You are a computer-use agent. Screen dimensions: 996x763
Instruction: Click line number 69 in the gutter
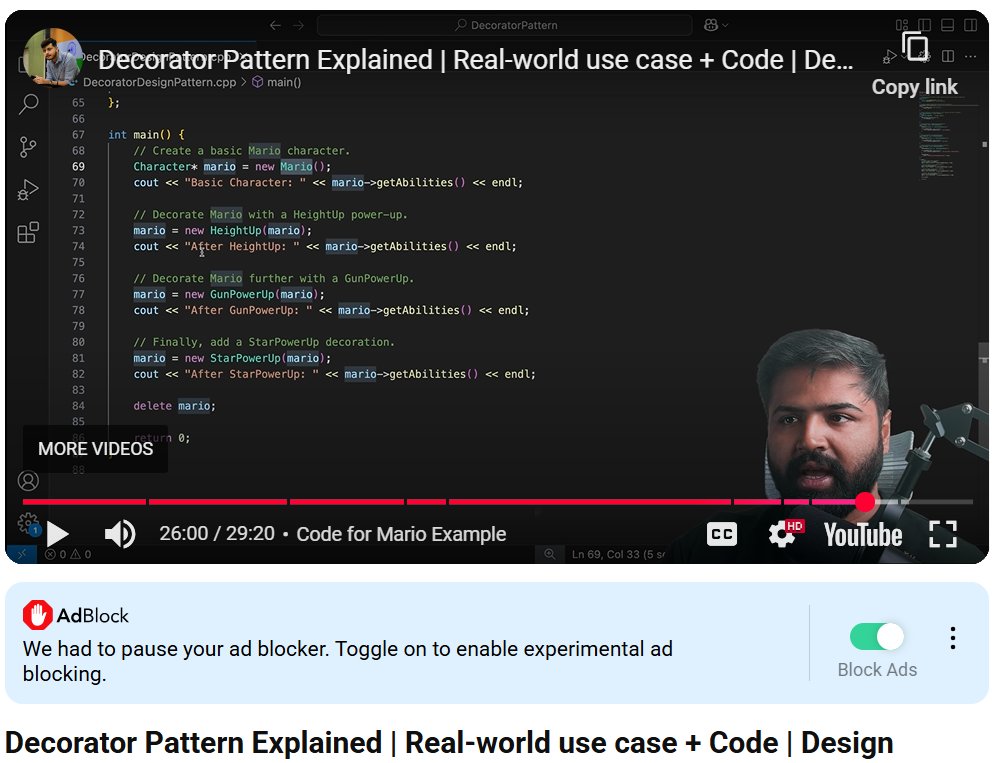(x=78, y=166)
